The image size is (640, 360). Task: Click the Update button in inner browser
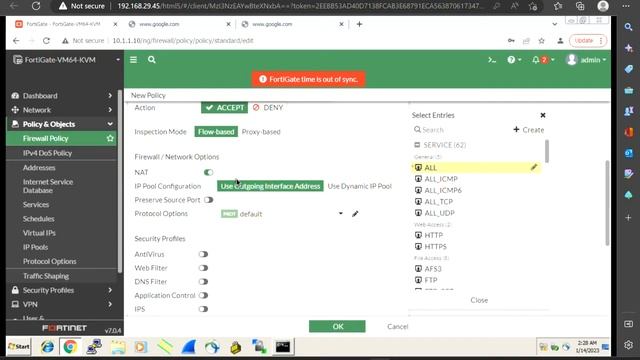tap(588, 40)
